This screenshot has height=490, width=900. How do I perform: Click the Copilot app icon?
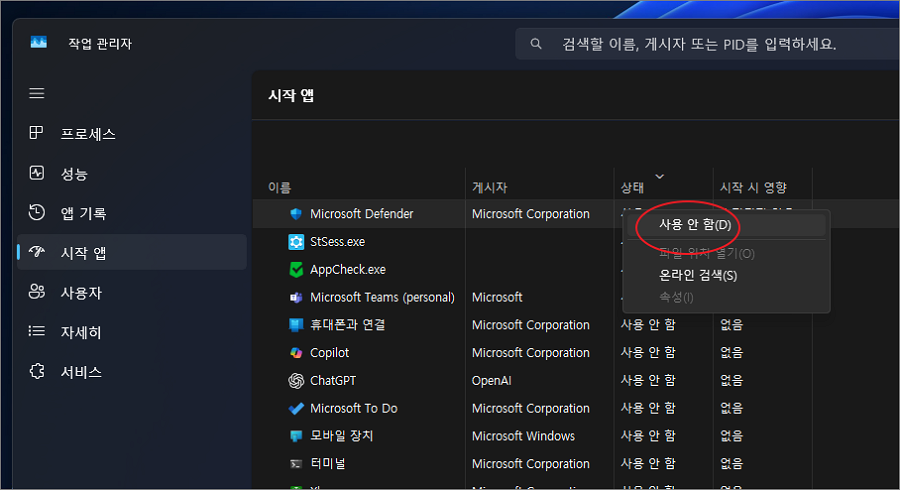pyautogui.click(x=296, y=353)
